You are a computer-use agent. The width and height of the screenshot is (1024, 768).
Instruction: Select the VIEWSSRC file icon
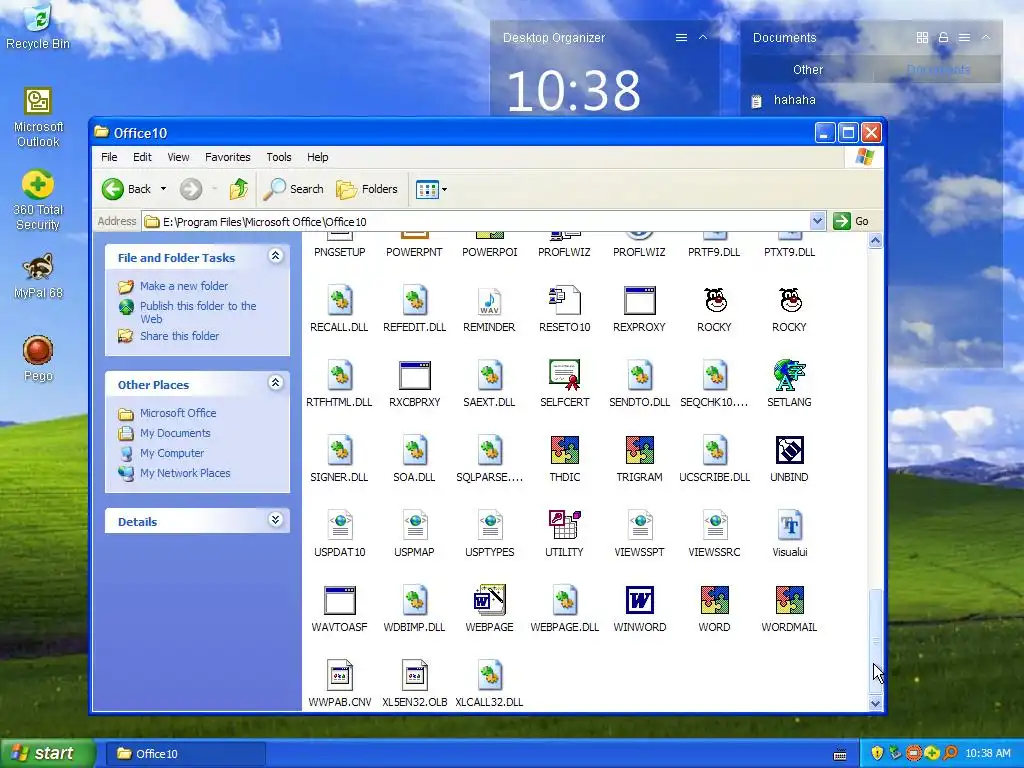714,525
